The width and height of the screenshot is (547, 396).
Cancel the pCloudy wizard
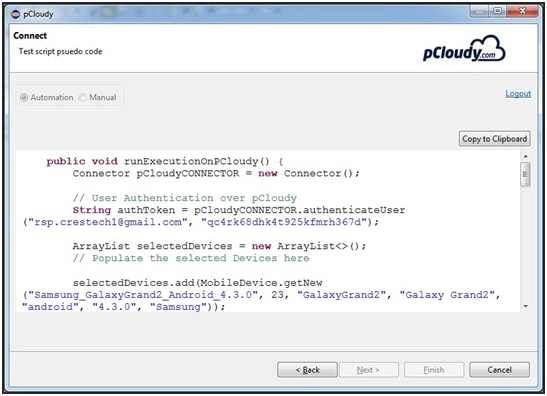pyautogui.click(x=499, y=369)
